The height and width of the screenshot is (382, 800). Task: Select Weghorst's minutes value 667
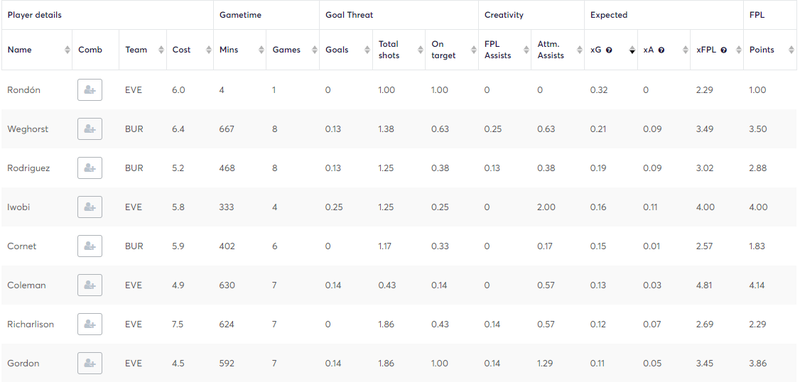pyautogui.click(x=227, y=129)
